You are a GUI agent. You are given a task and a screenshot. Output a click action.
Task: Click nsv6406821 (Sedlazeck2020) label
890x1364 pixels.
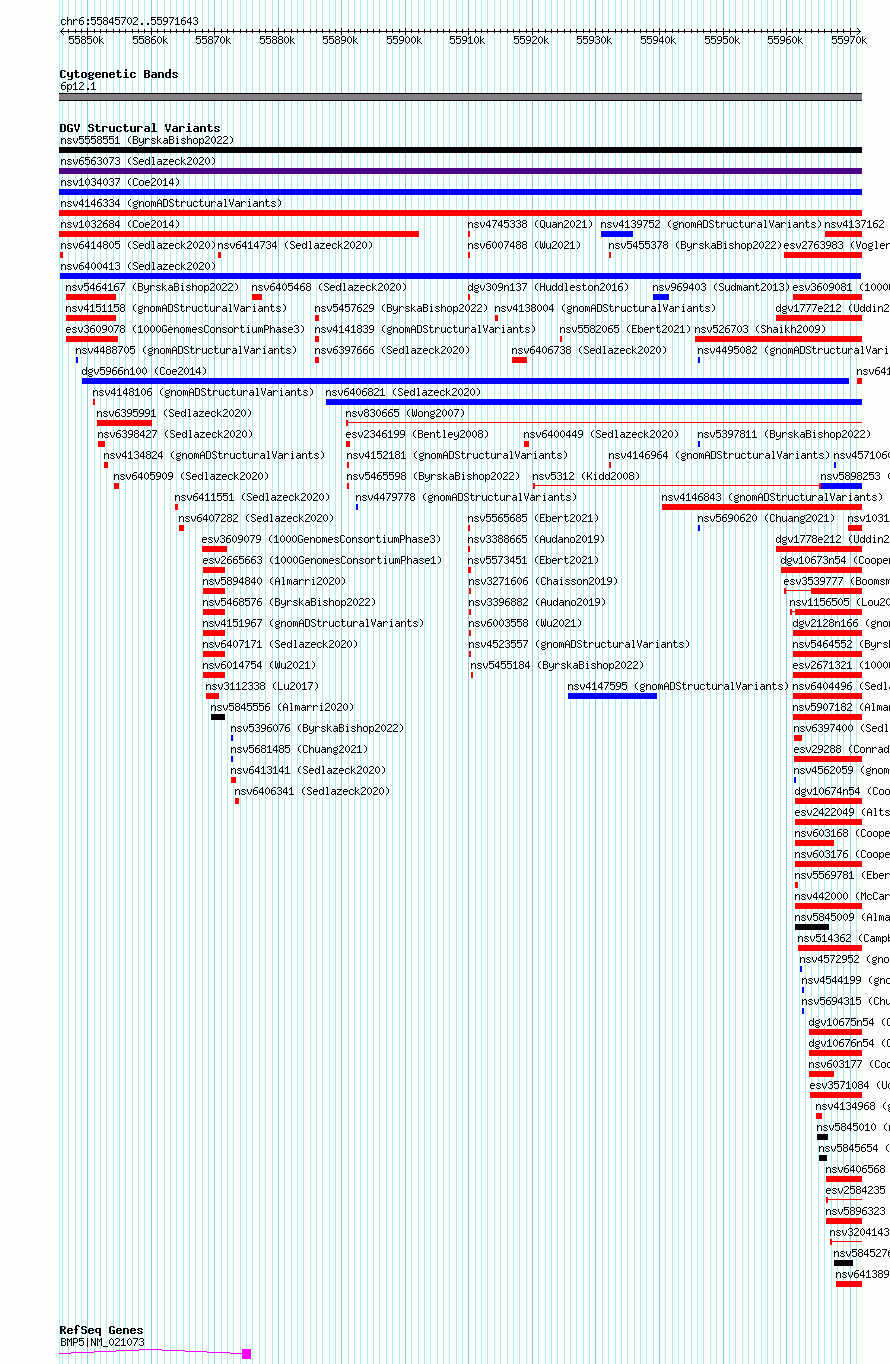(x=404, y=392)
